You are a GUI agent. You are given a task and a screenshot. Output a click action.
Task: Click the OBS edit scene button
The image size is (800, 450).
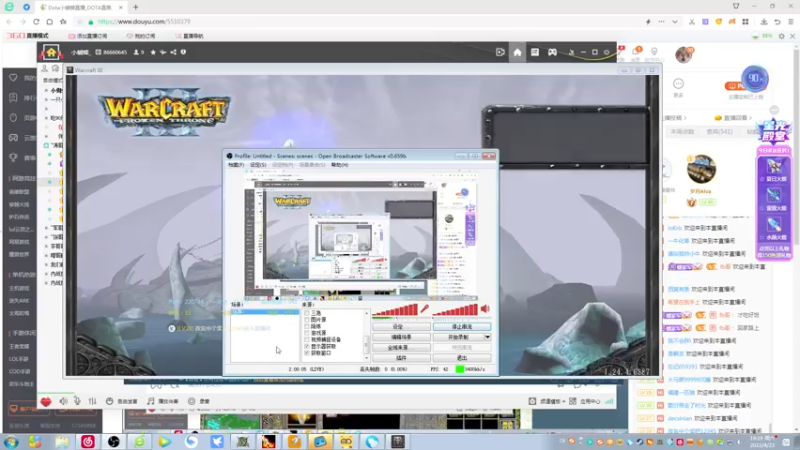click(x=401, y=337)
